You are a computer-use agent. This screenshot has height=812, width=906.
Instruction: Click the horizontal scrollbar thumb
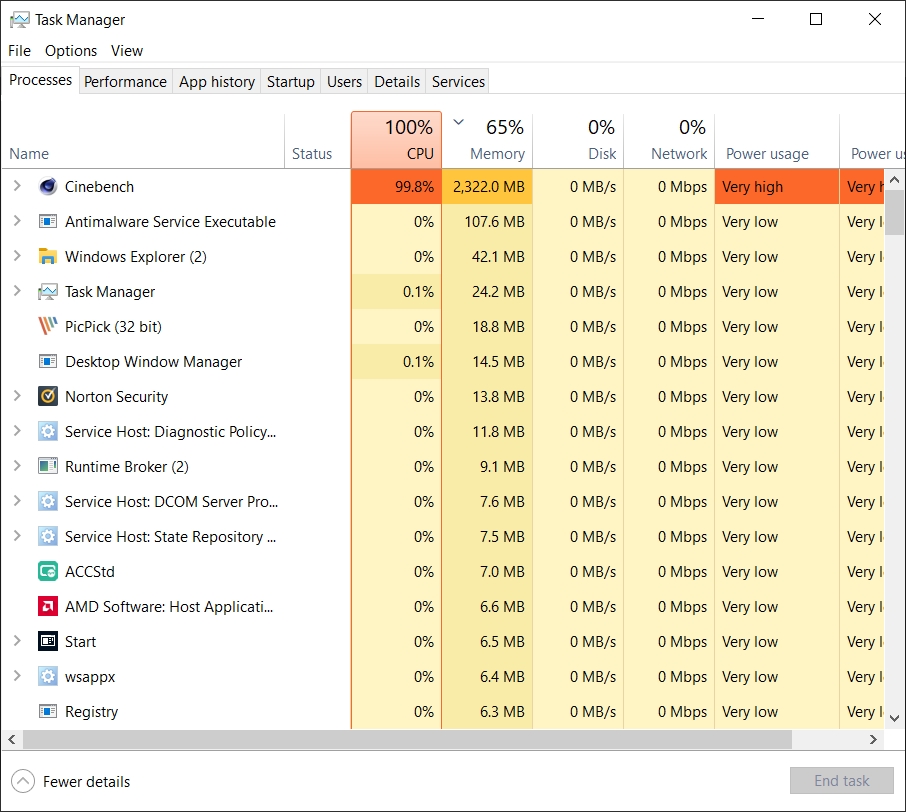(407, 739)
